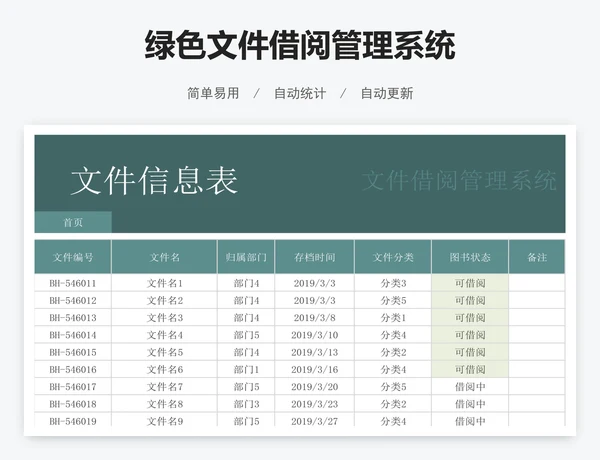Select 分类1 in the BH-546013 row
This screenshot has height=460, width=600.
(x=393, y=318)
